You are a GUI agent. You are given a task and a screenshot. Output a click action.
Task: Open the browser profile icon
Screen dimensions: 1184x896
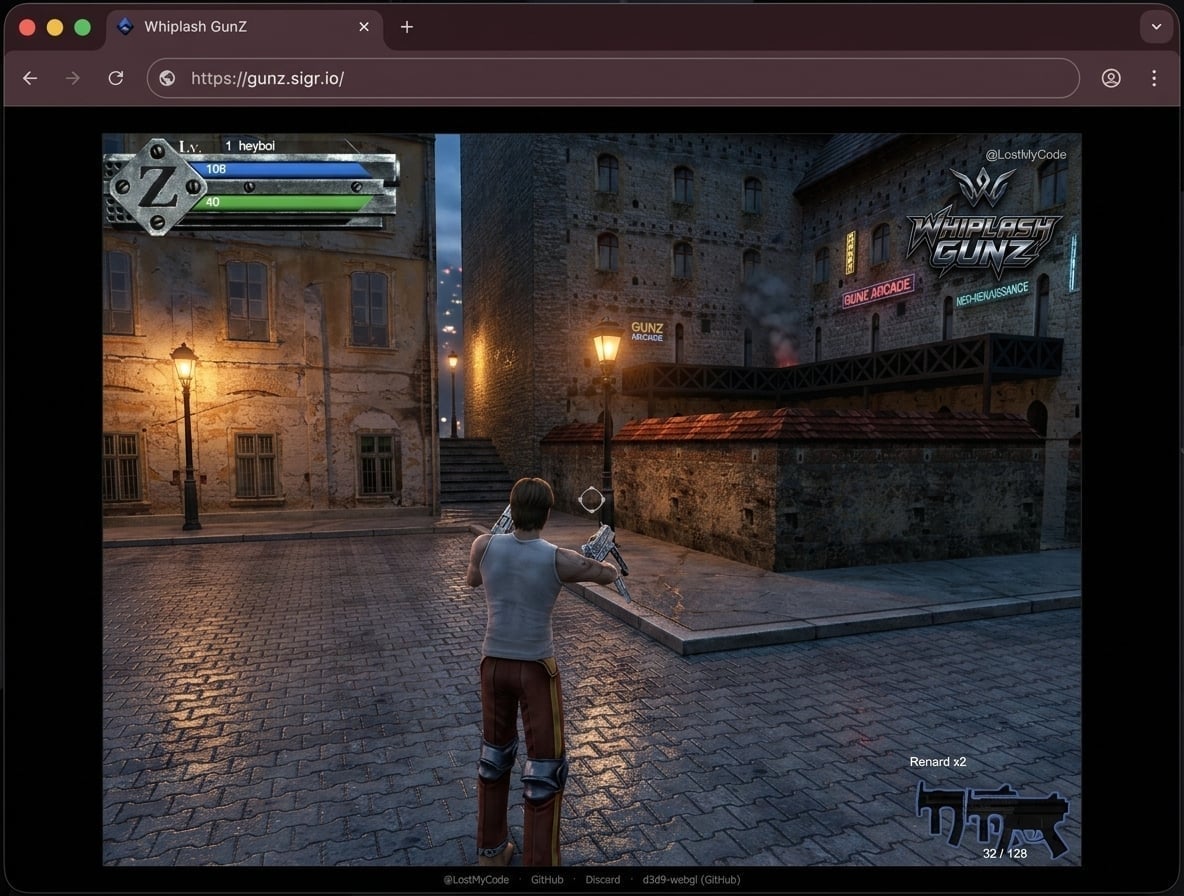point(1111,78)
